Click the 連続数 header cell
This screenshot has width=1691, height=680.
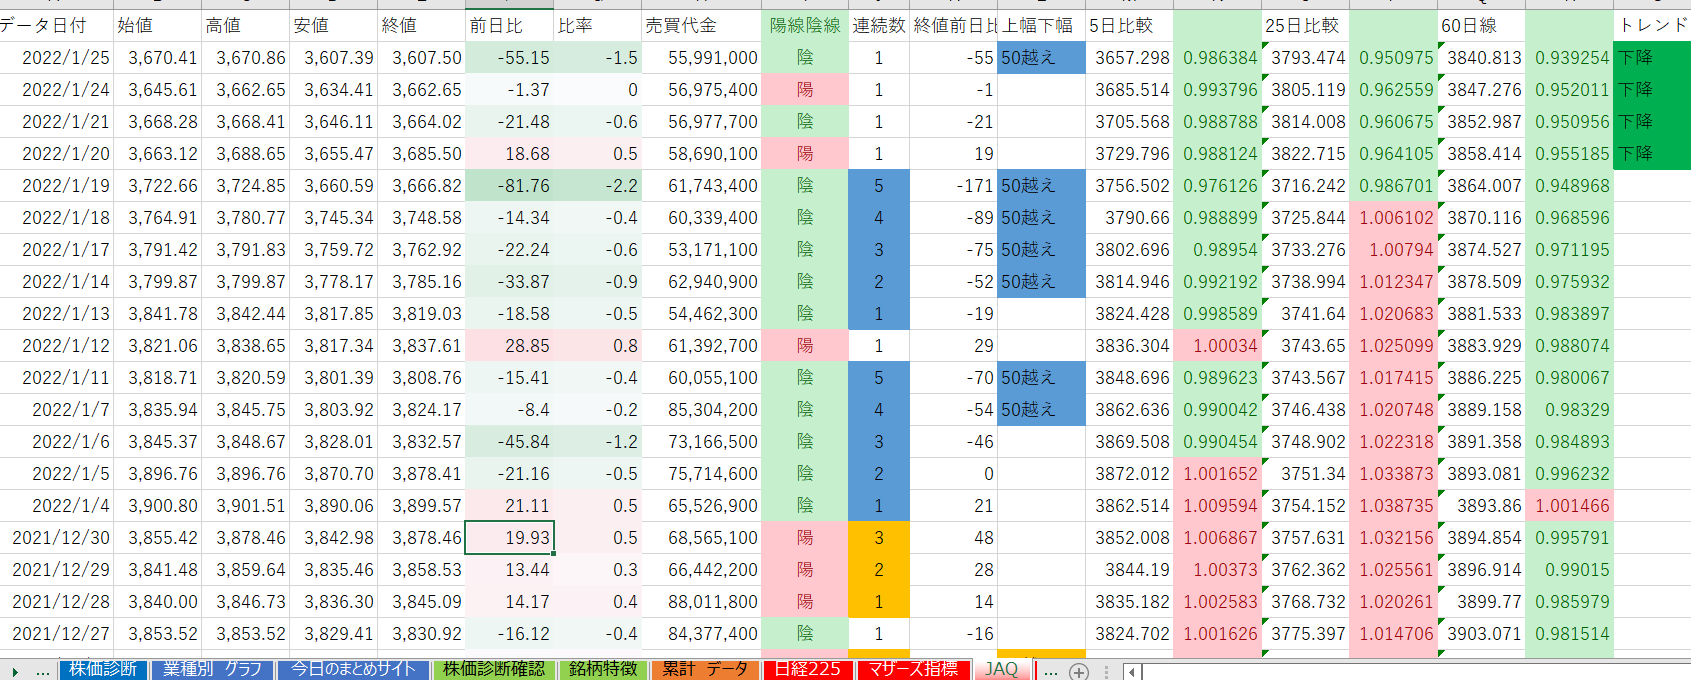point(879,25)
